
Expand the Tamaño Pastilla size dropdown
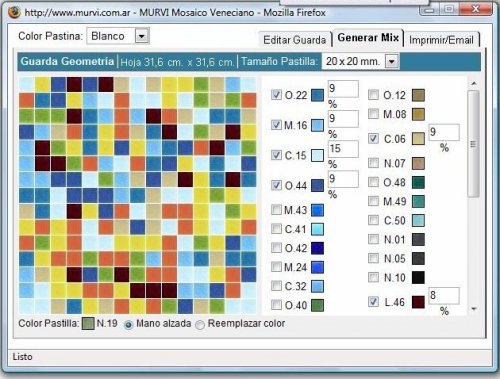392,61
